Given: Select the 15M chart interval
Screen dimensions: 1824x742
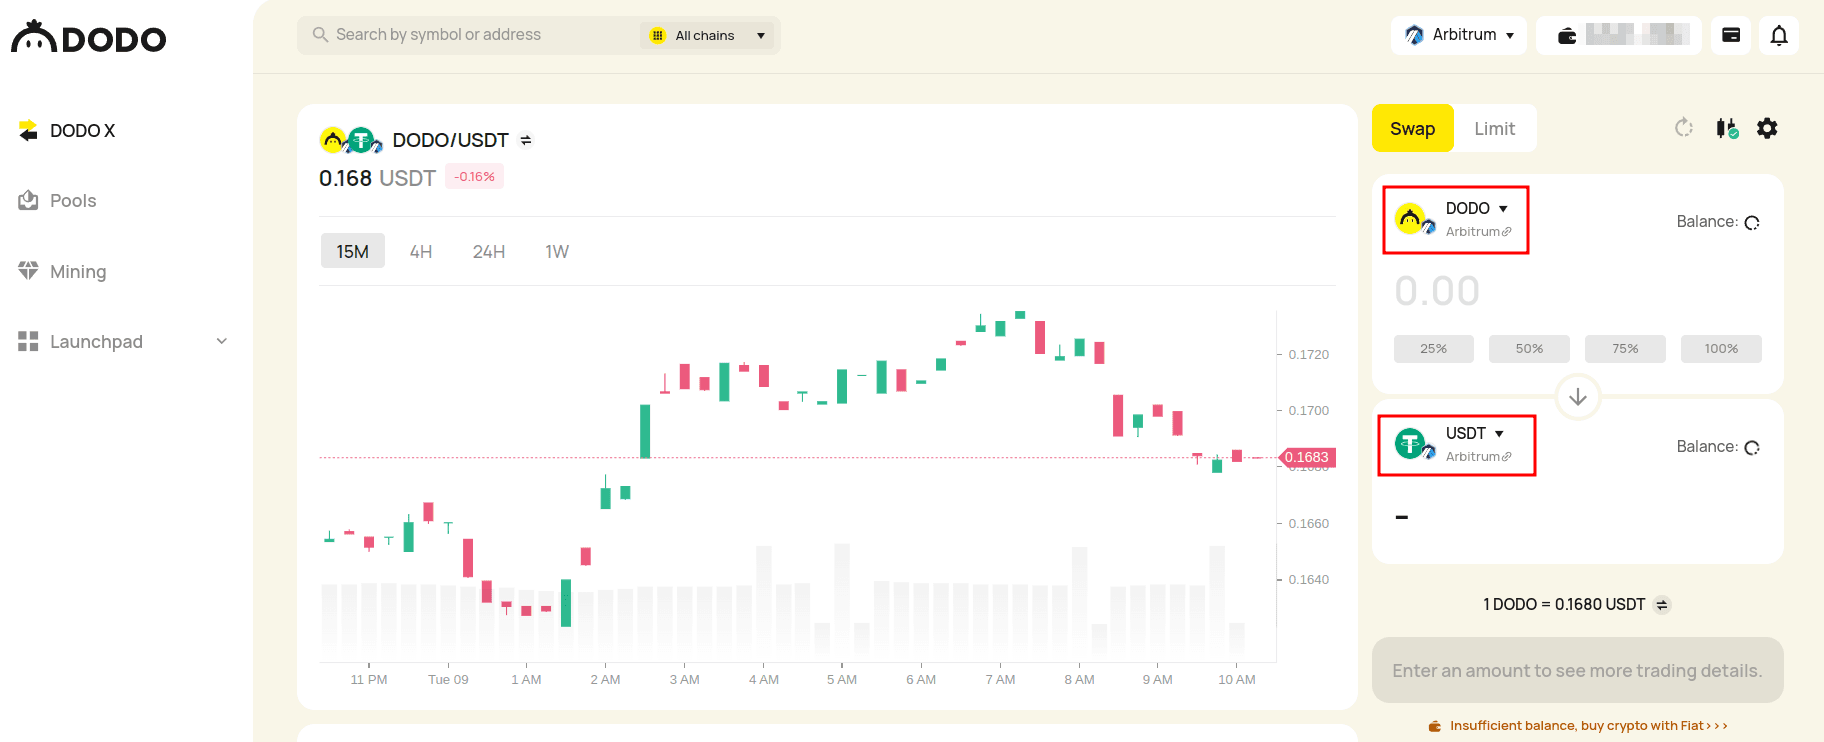Looking at the screenshot, I should click(x=352, y=252).
